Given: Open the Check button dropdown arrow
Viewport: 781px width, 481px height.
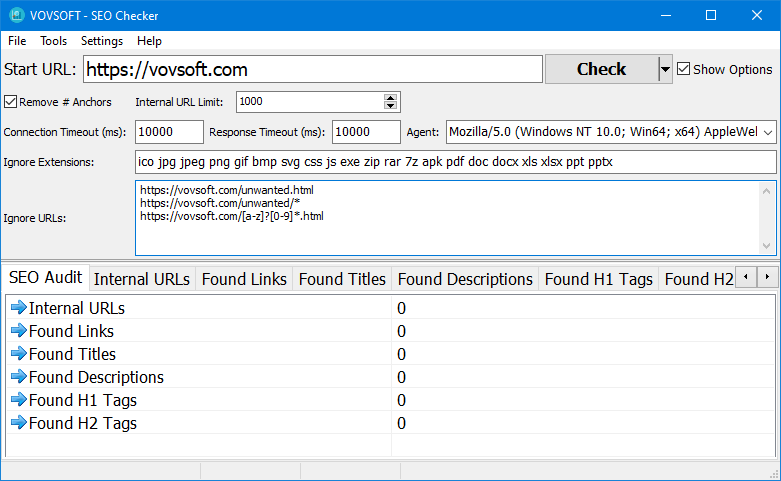Looking at the screenshot, I should coord(665,69).
